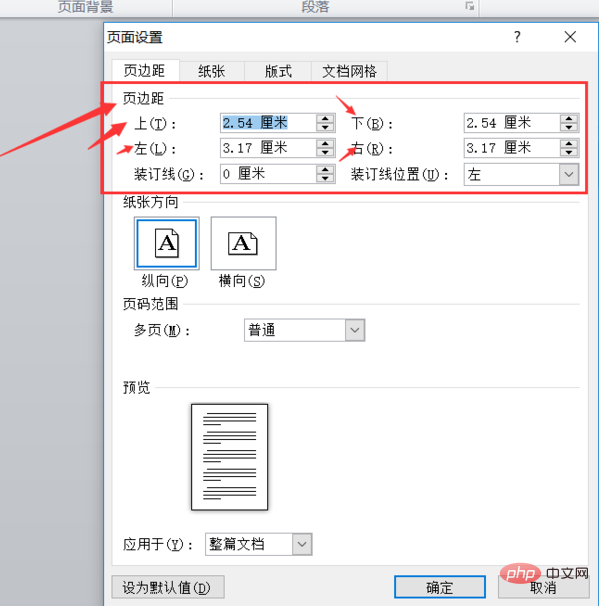The height and width of the screenshot is (606, 599).
Task: Open the 多页 dropdown showing 普通
Action: point(305,330)
